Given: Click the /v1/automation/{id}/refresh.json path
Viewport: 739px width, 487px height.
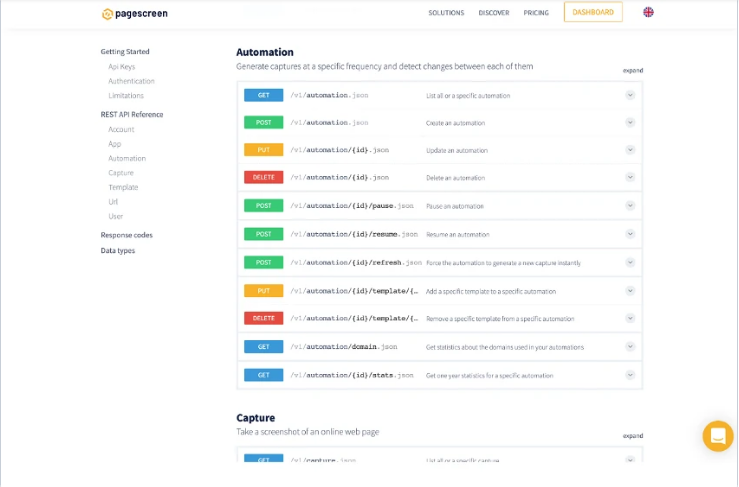Looking at the screenshot, I should 356,263.
